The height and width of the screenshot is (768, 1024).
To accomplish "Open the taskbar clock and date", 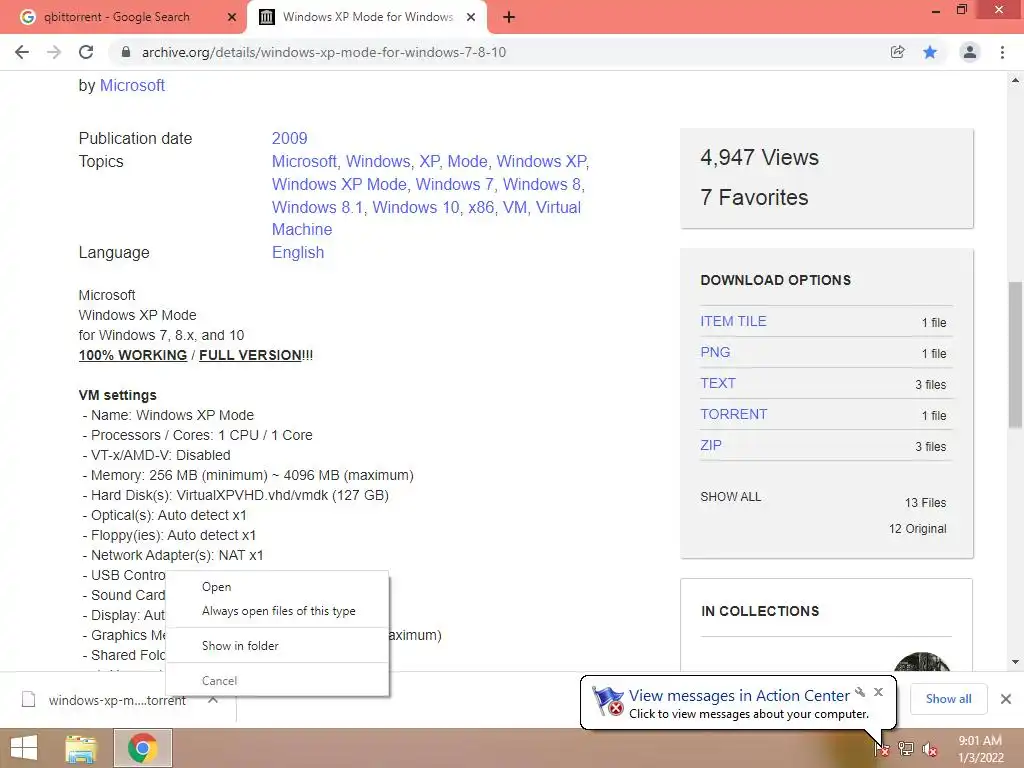I will pos(980,749).
